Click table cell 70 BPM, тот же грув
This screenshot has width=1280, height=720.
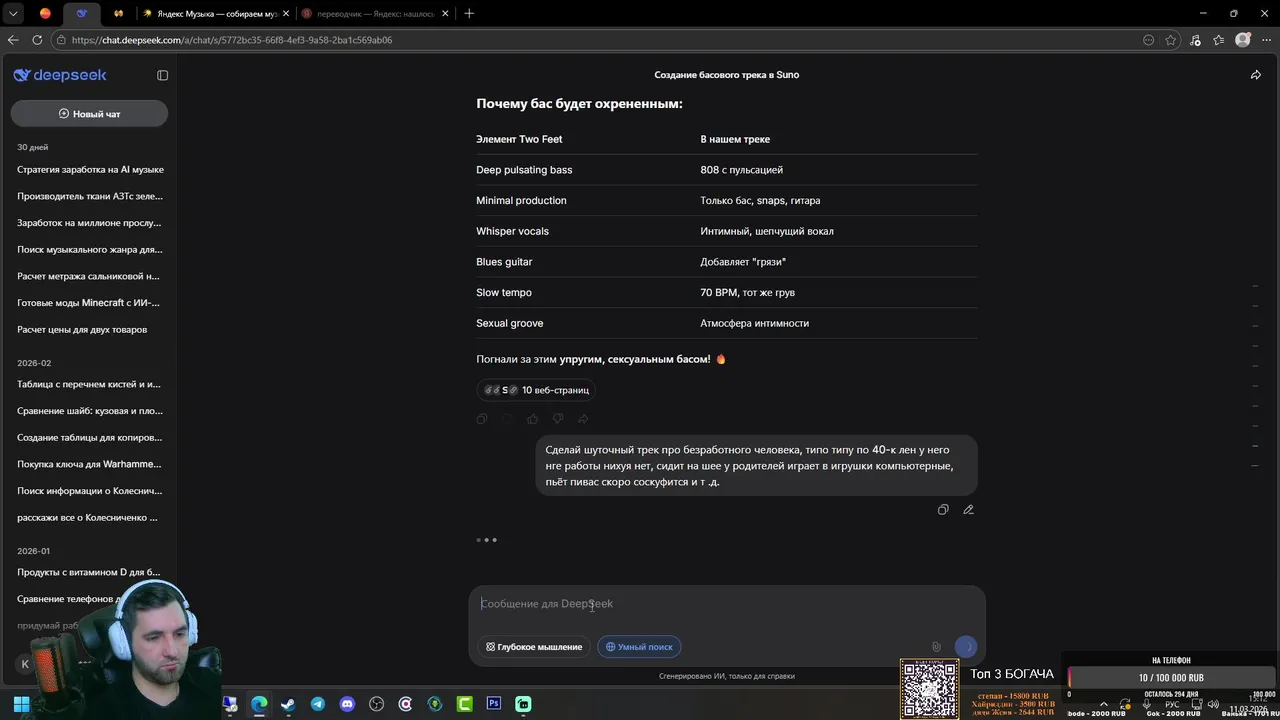click(x=748, y=293)
